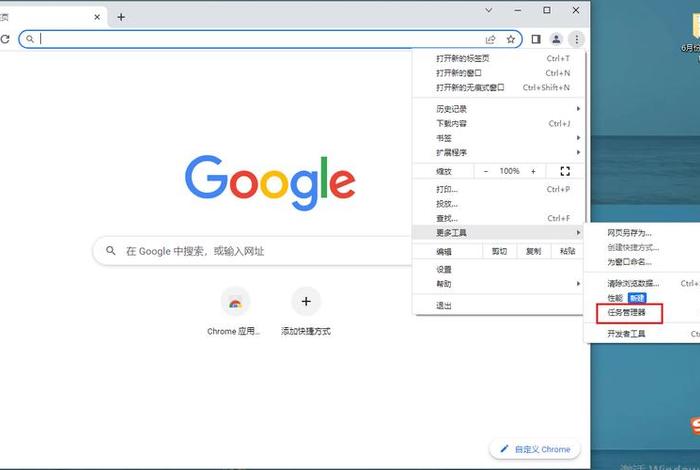Viewport: 700px width, 470px height.
Task: Expand the 帮助 submenu
Action: (x=498, y=284)
